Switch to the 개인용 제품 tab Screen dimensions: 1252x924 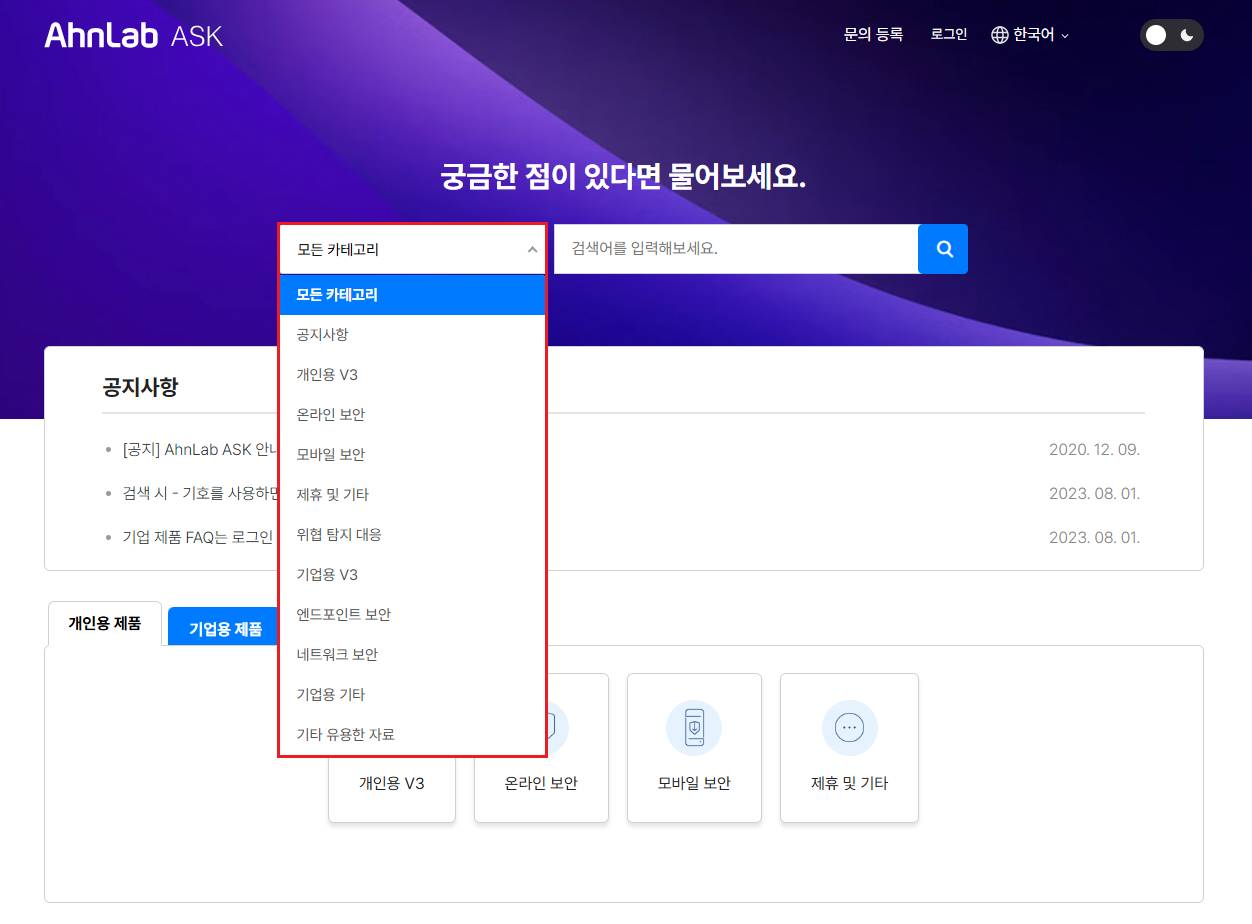coord(105,624)
